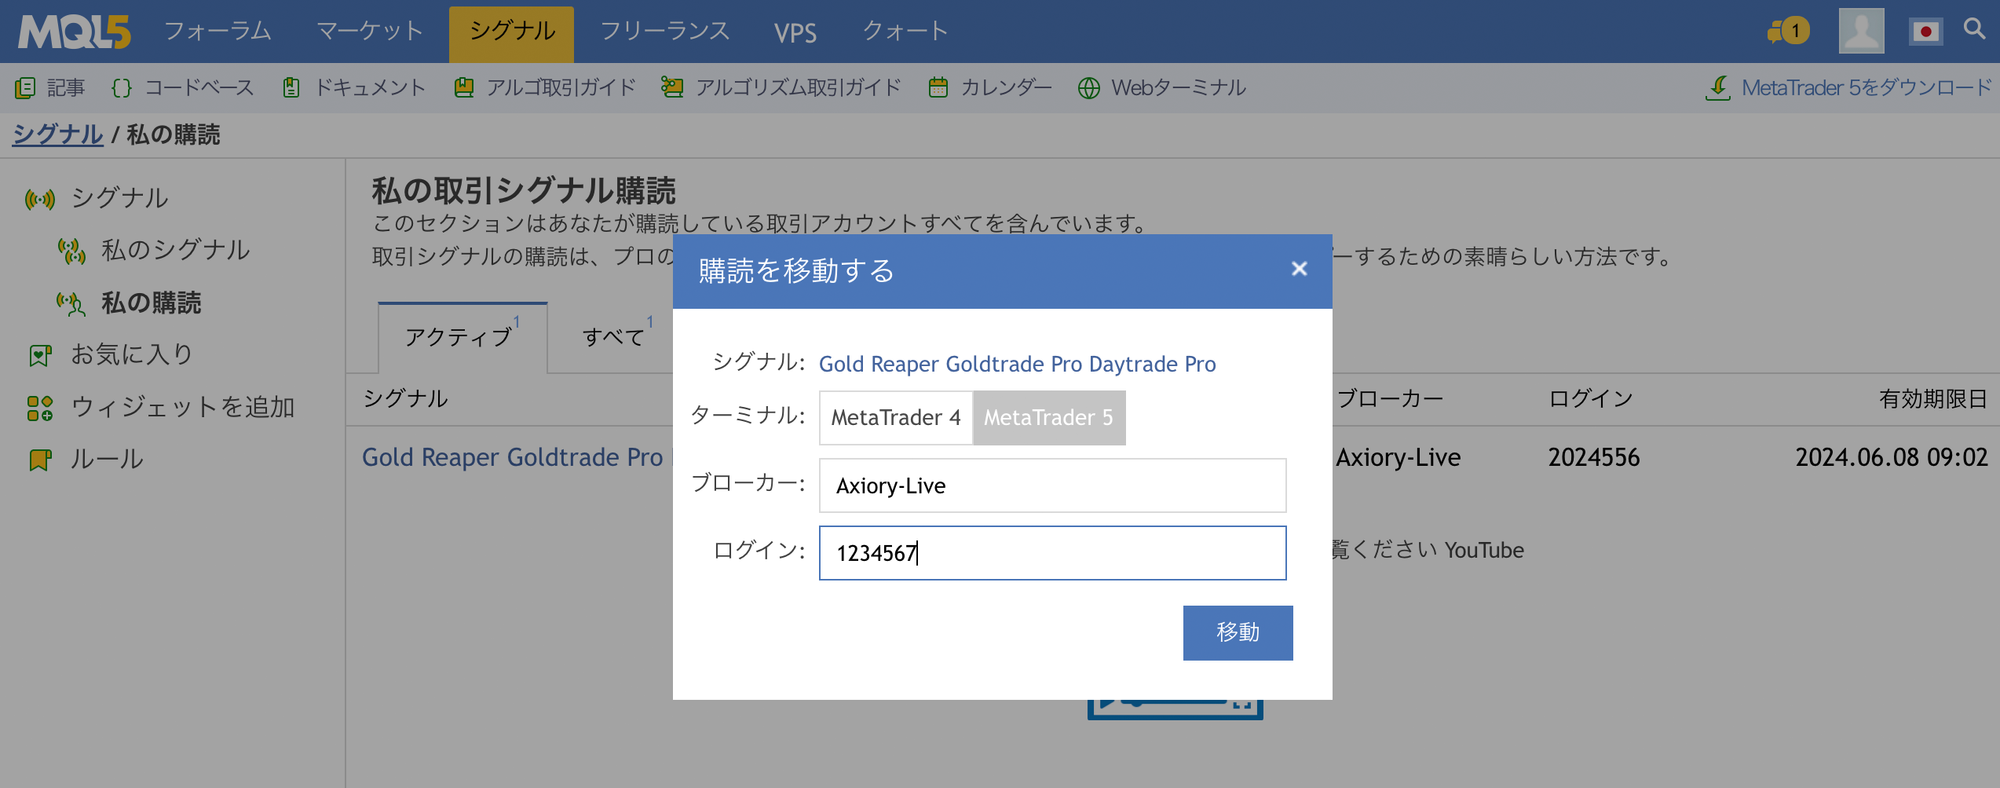
Task: Click the シグナル column header
Action: click(405, 399)
